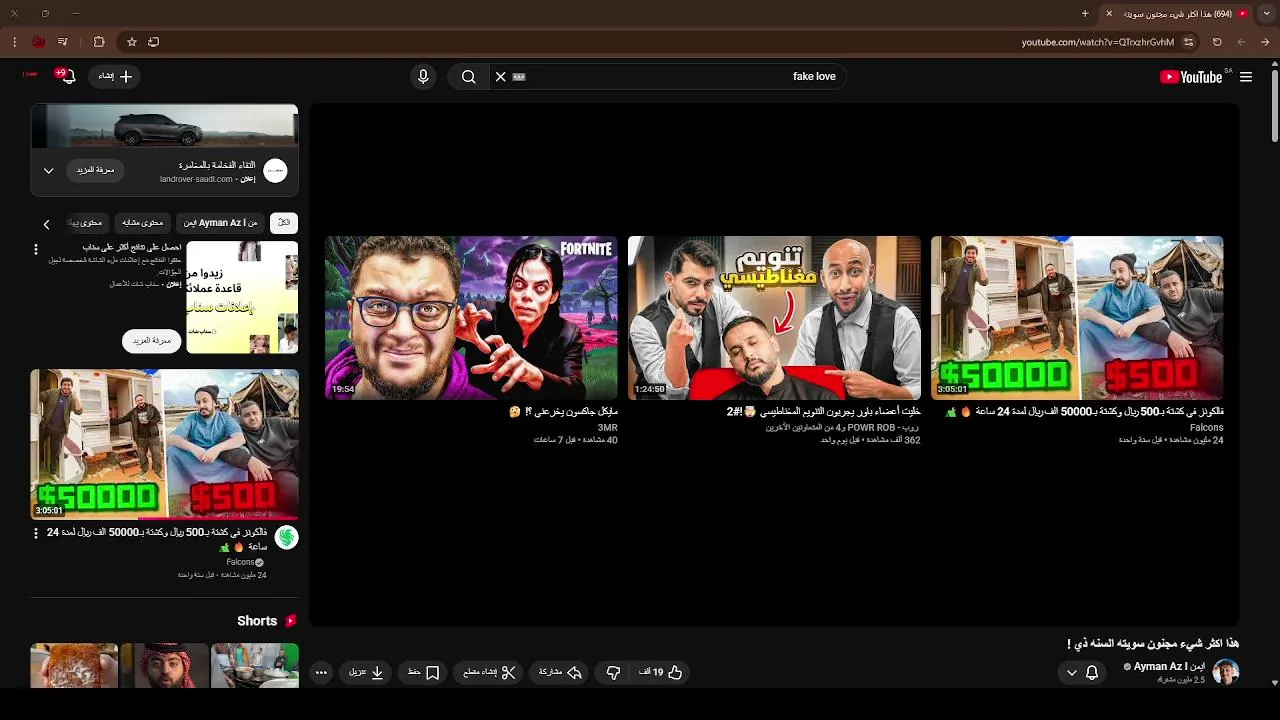Image resolution: width=1280 pixels, height=720 pixels.
Task: Click the page vertical scrollbar thumb
Action: click(x=1274, y=105)
